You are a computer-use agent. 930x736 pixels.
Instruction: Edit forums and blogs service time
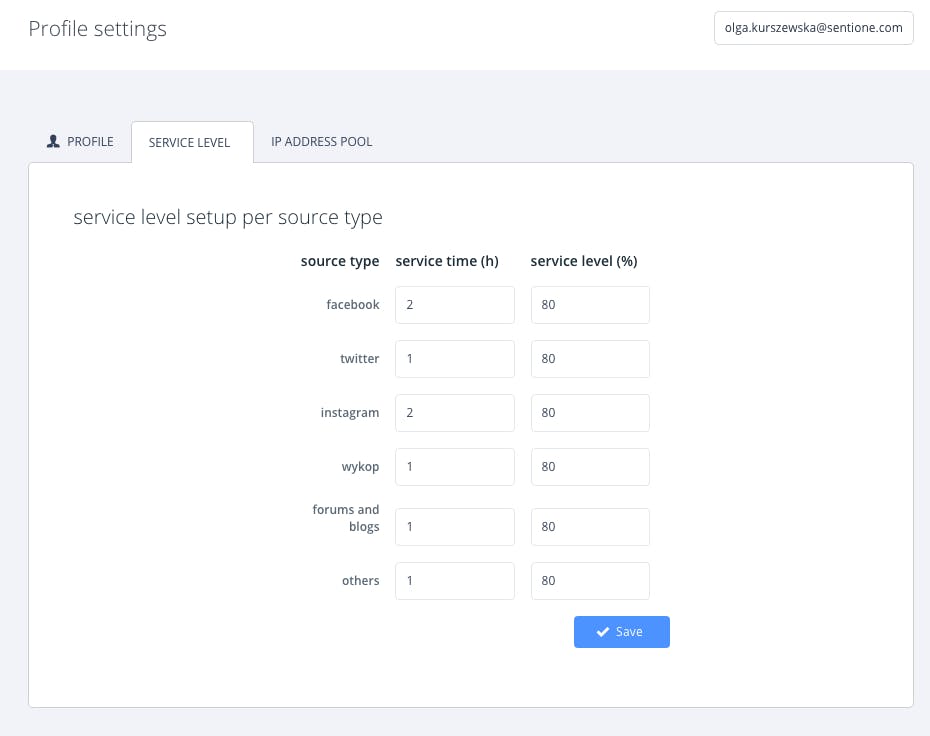coord(454,527)
